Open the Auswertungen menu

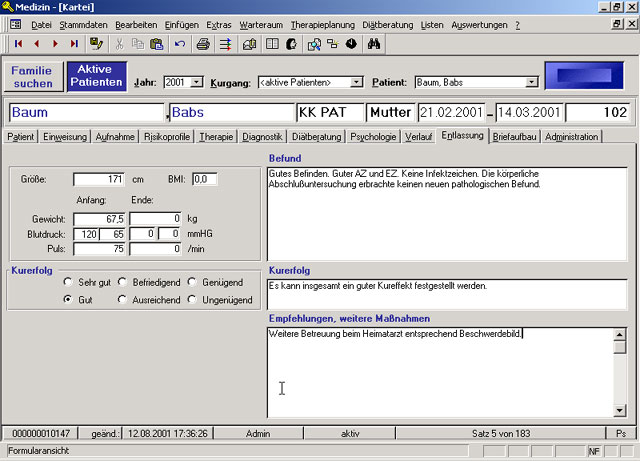pos(479,25)
